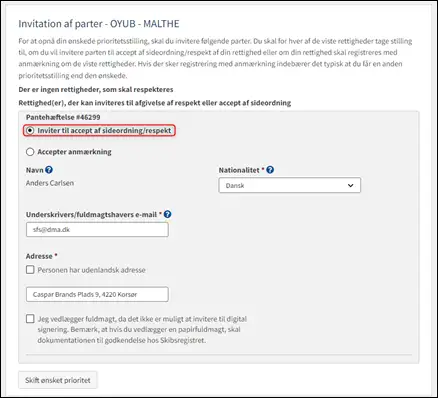The image size is (438, 398).
Task: Open the Nationalitet dropdown showing Dansk
Action: (290, 185)
